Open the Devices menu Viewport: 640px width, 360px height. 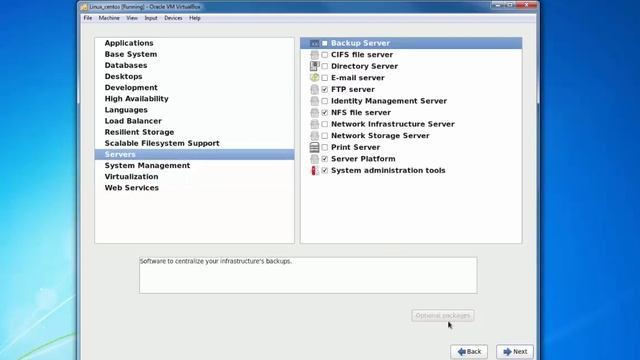point(173,18)
